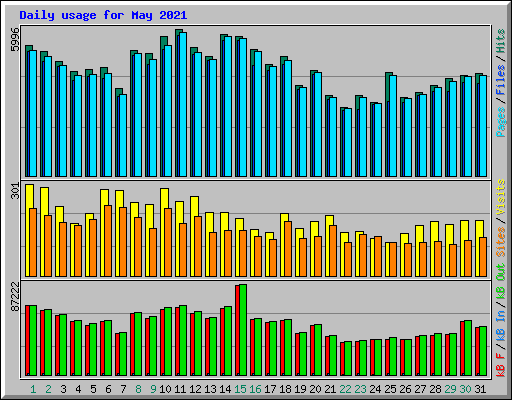Select day label 28 on x-axis
Viewport: 512px width, 400px height.
435,389
